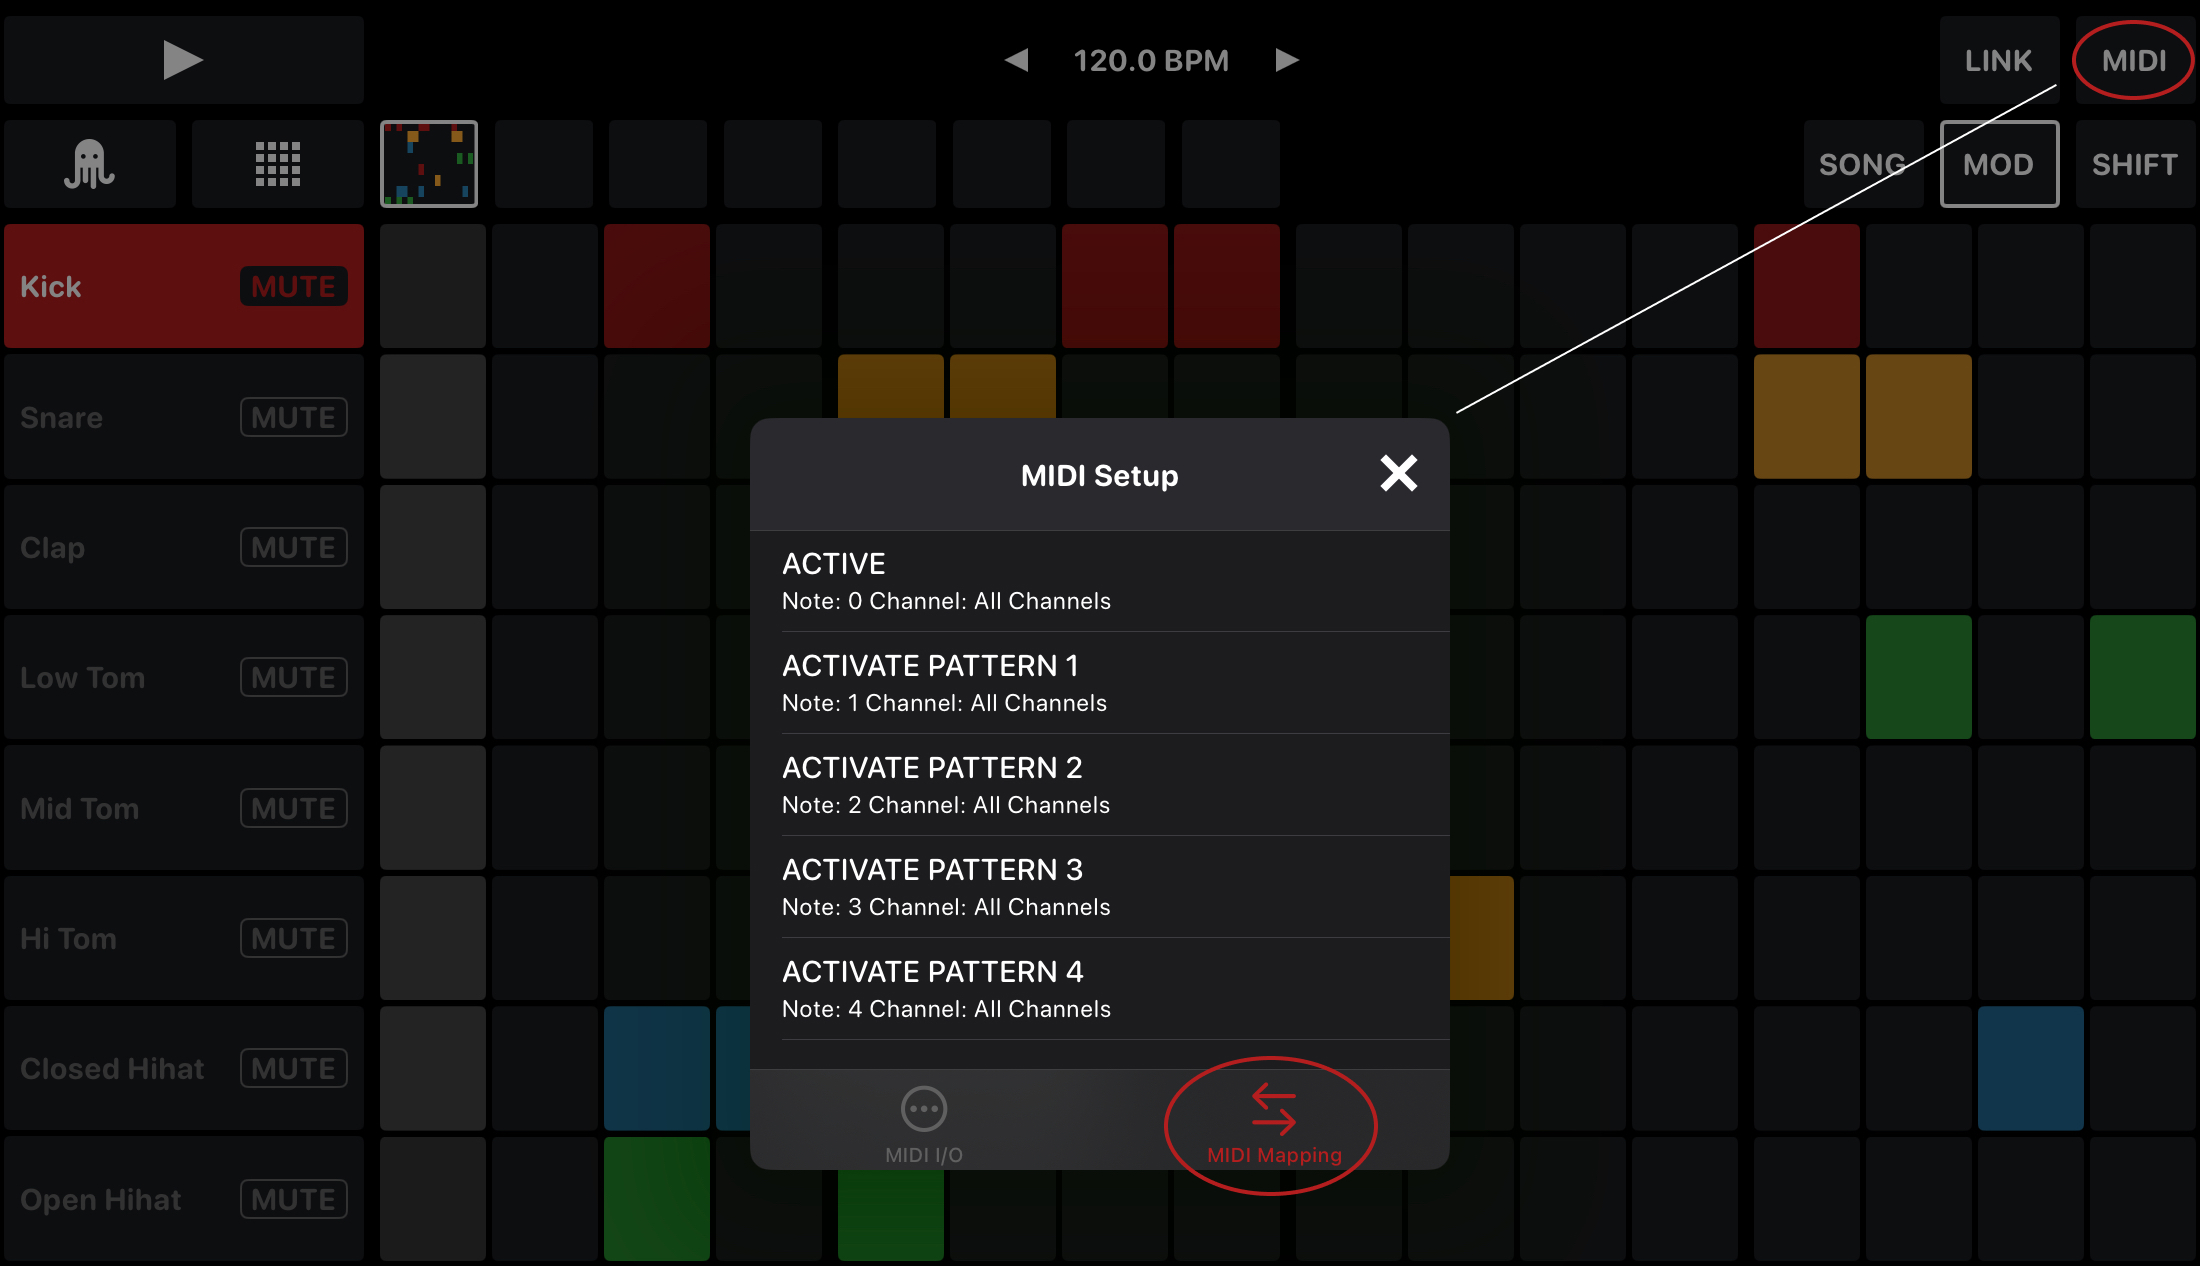This screenshot has height=1266, width=2200.
Task: Close the MIDI Setup dialog
Action: coord(1398,474)
